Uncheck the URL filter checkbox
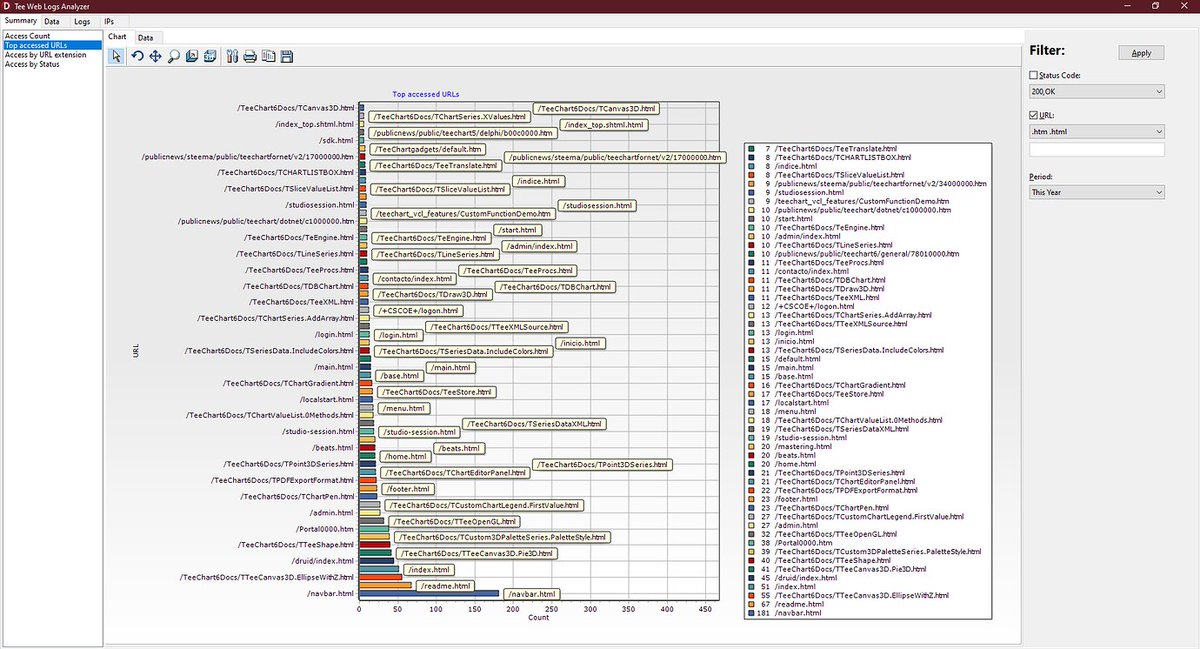 click(x=1034, y=115)
